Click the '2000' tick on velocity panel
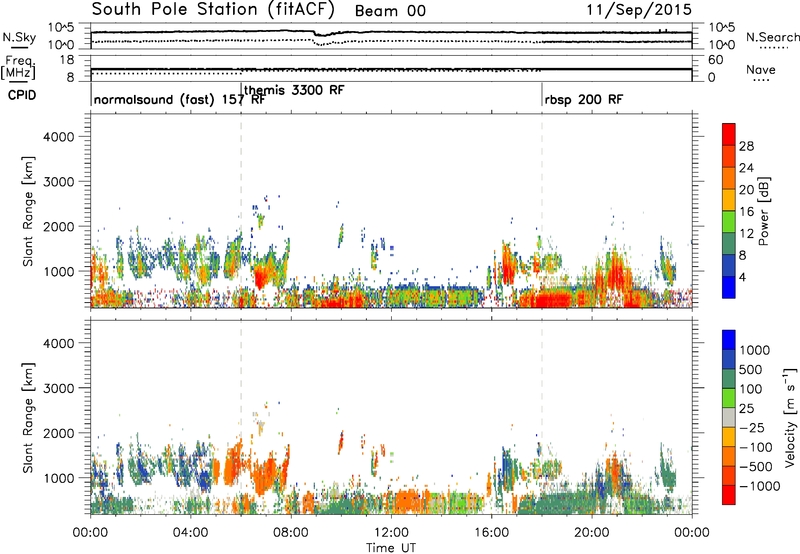The height and width of the screenshot is (554, 800). 58,433
